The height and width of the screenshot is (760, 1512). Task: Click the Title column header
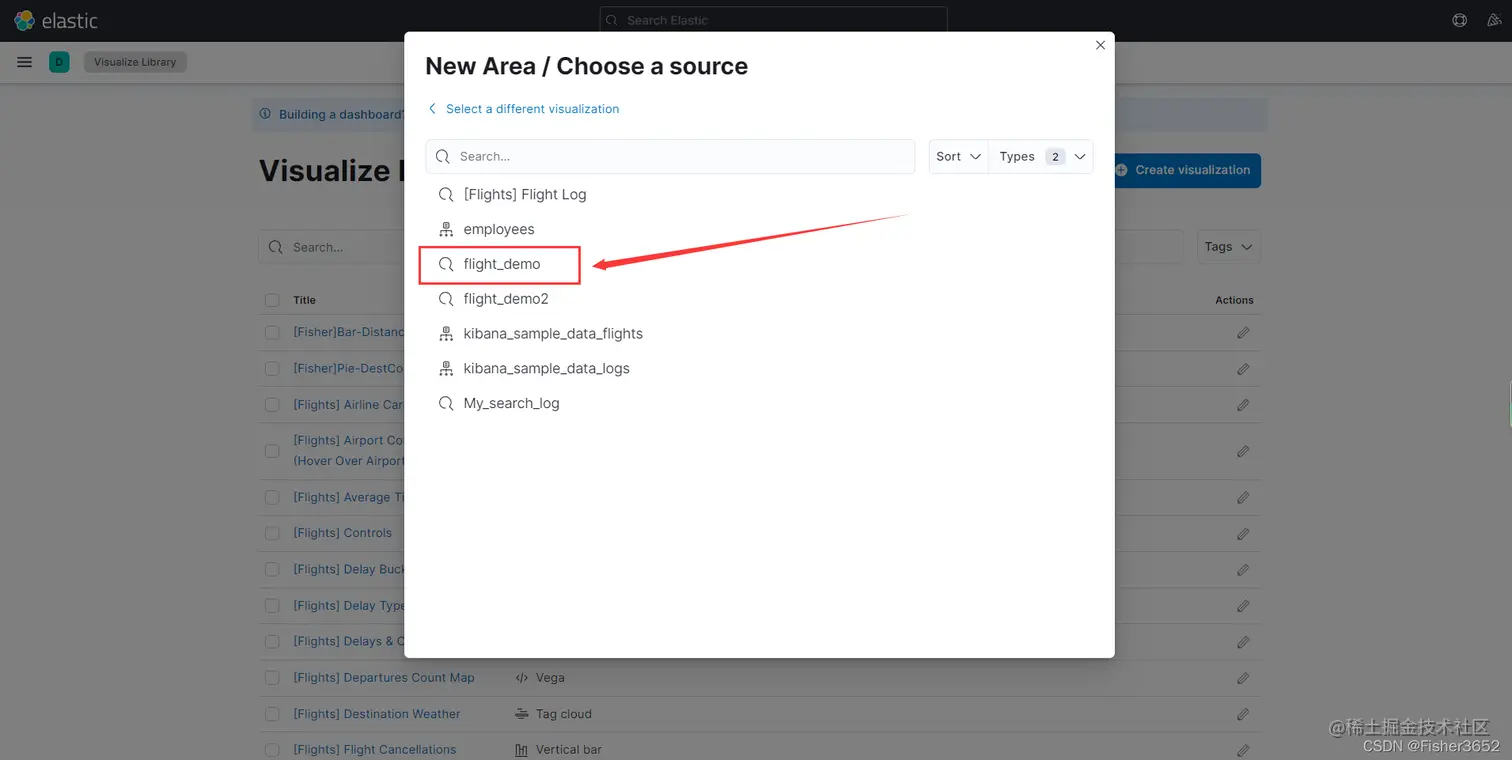pyautogui.click(x=305, y=300)
